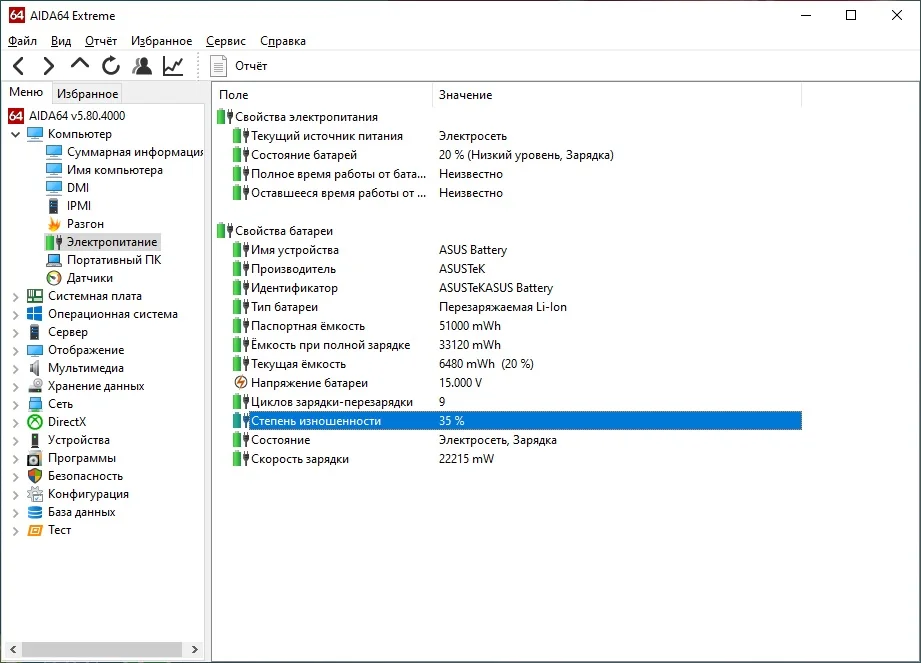Select the Электропитание tree item

[102, 242]
